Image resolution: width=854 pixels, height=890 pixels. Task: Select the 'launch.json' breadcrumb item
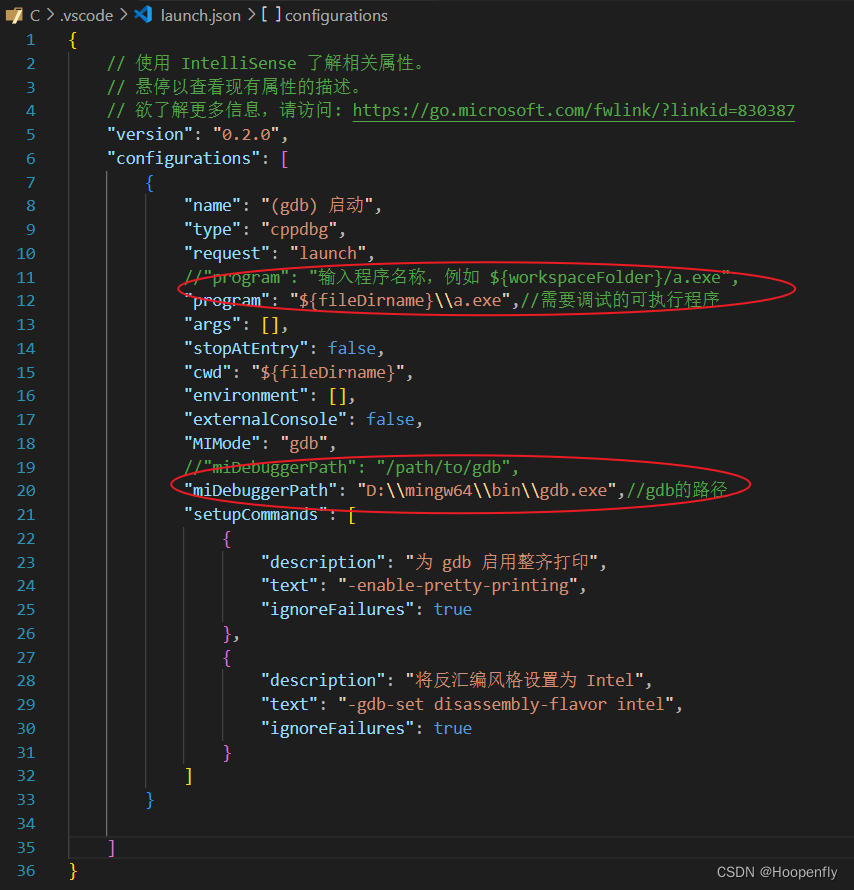tap(201, 15)
